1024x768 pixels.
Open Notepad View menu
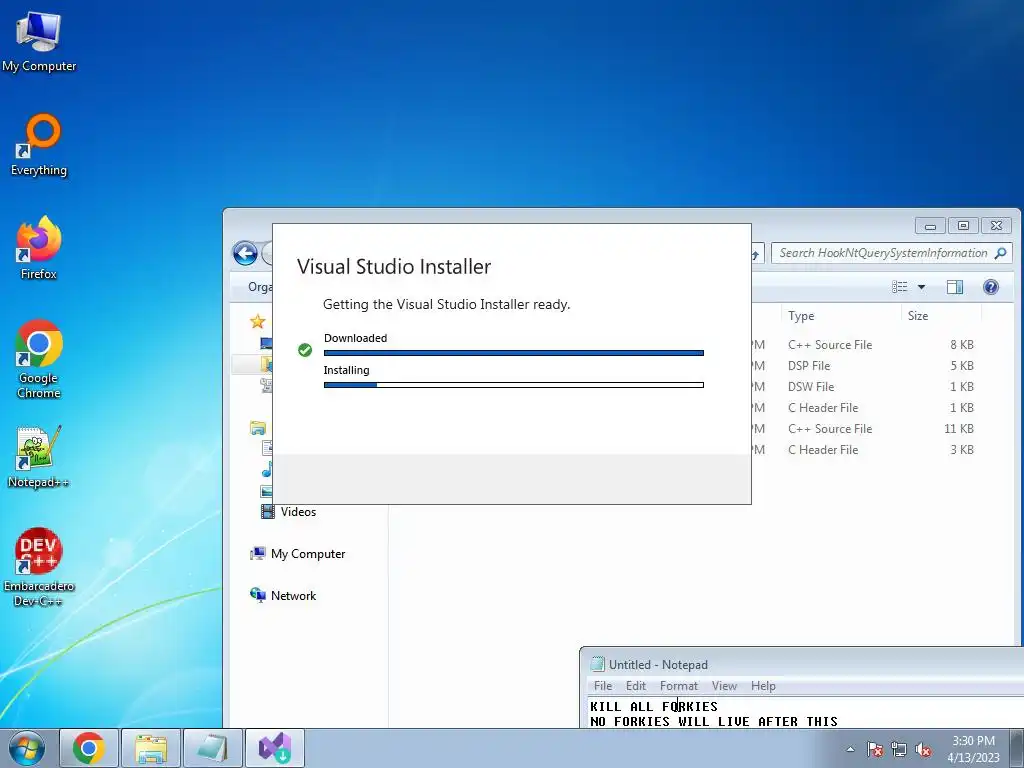[x=724, y=686]
